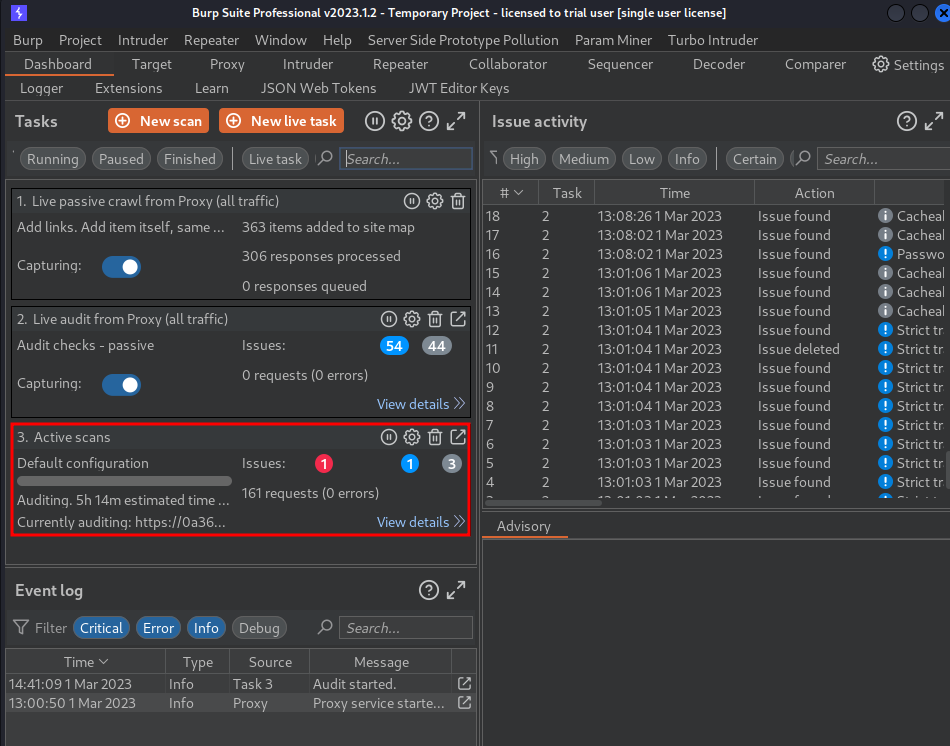The image size is (950, 746).
Task: Switch to the Collaborator tab
Action: (x=508, y=64)
